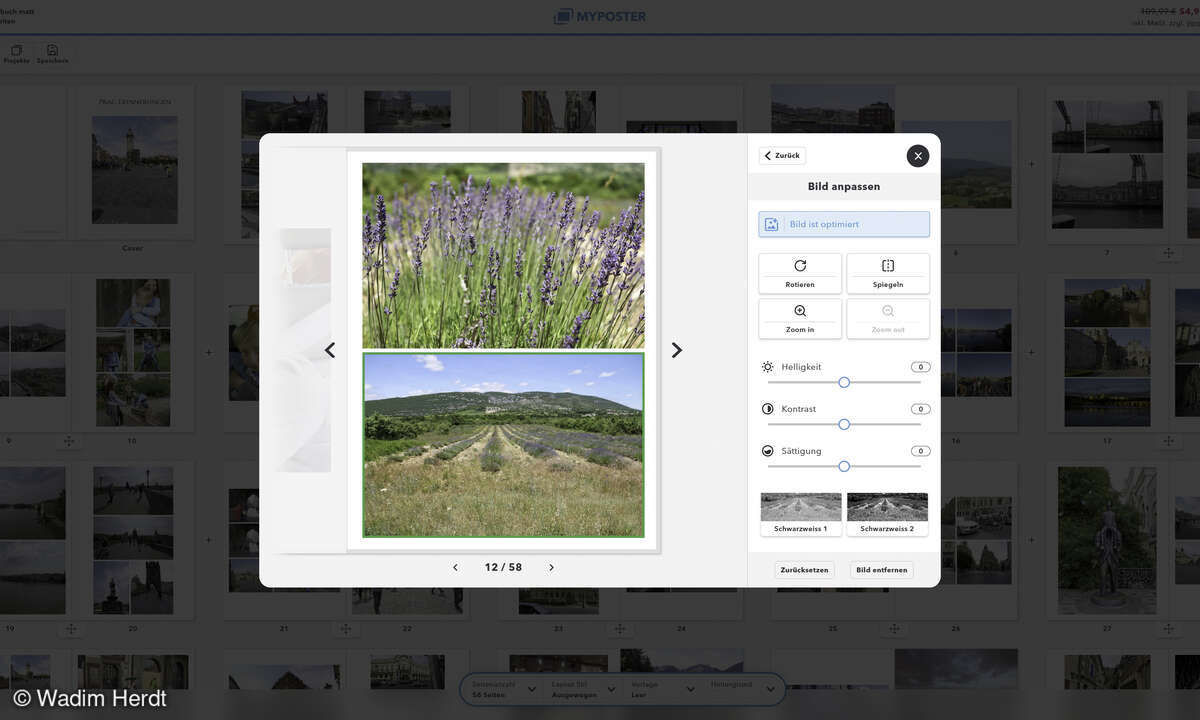
Task: Apply the Schwarzweiss 2 filter
Action: [888, 508]
